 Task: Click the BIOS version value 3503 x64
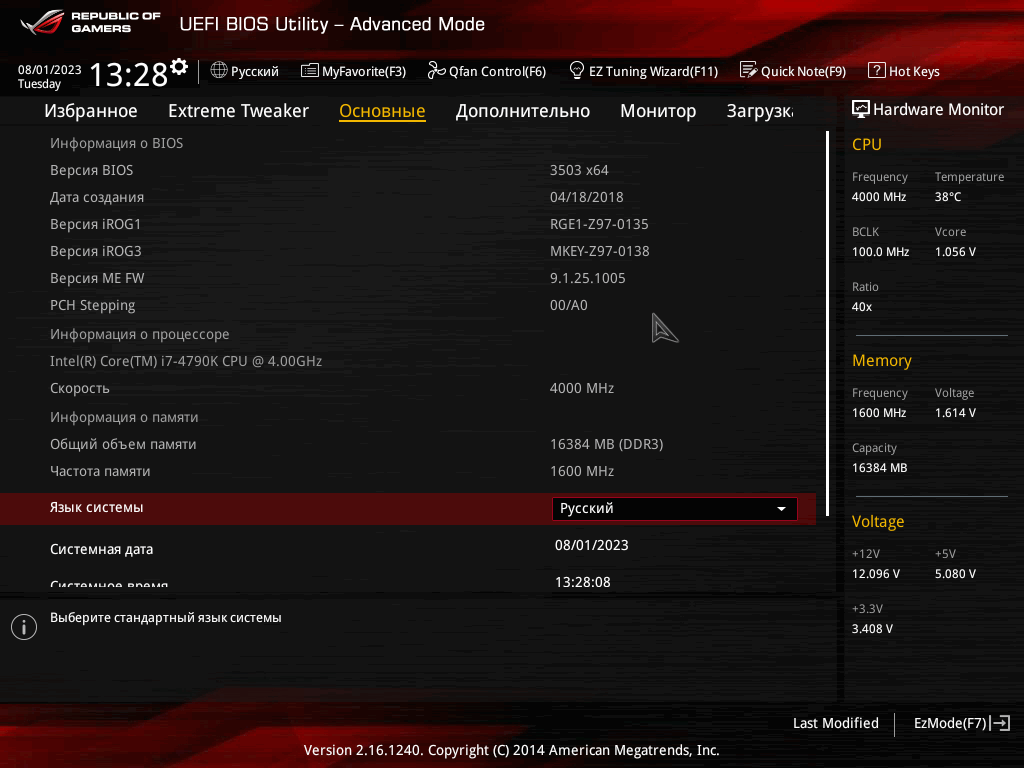point(579,170)
